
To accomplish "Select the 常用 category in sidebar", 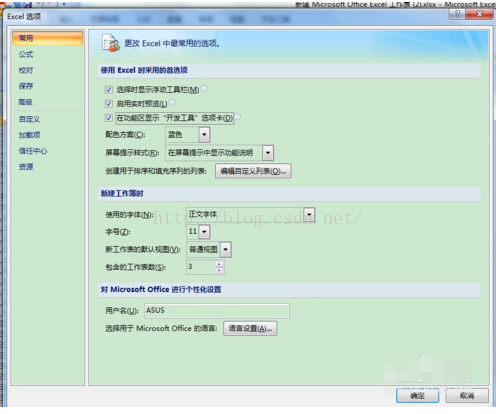I will [x=47, y=38].
